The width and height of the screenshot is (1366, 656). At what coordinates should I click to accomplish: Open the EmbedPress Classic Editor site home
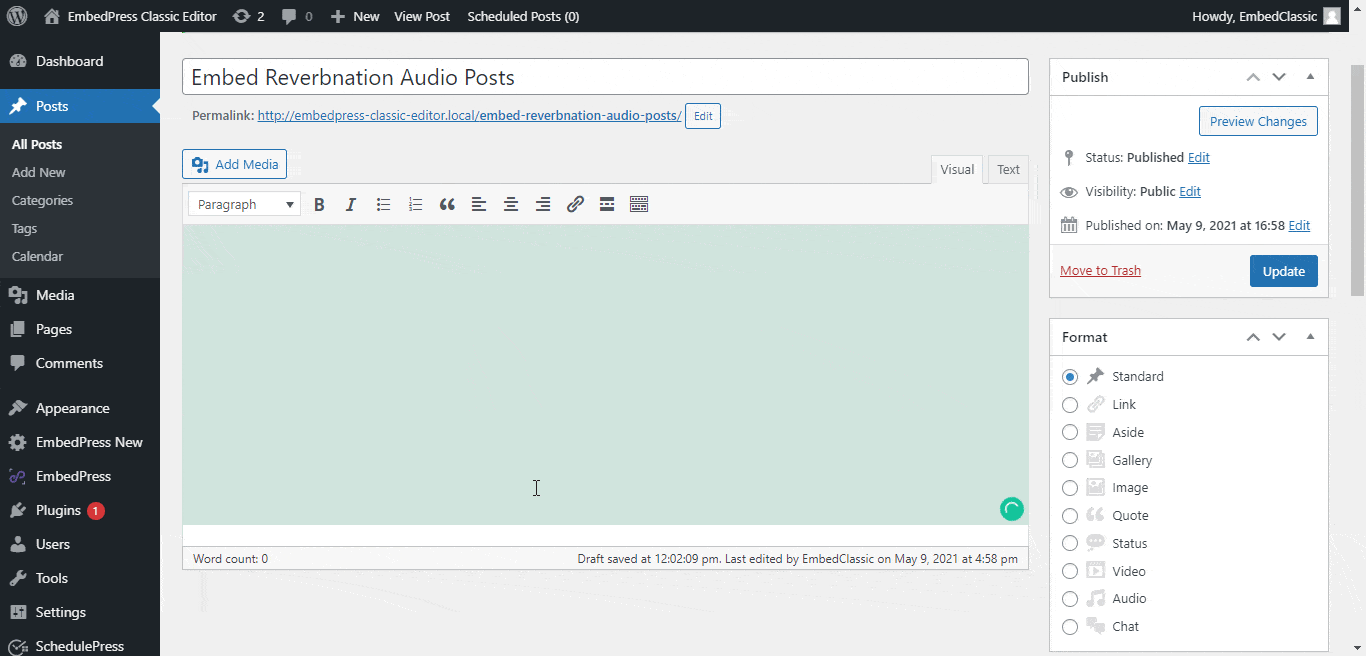pos(130,16)
